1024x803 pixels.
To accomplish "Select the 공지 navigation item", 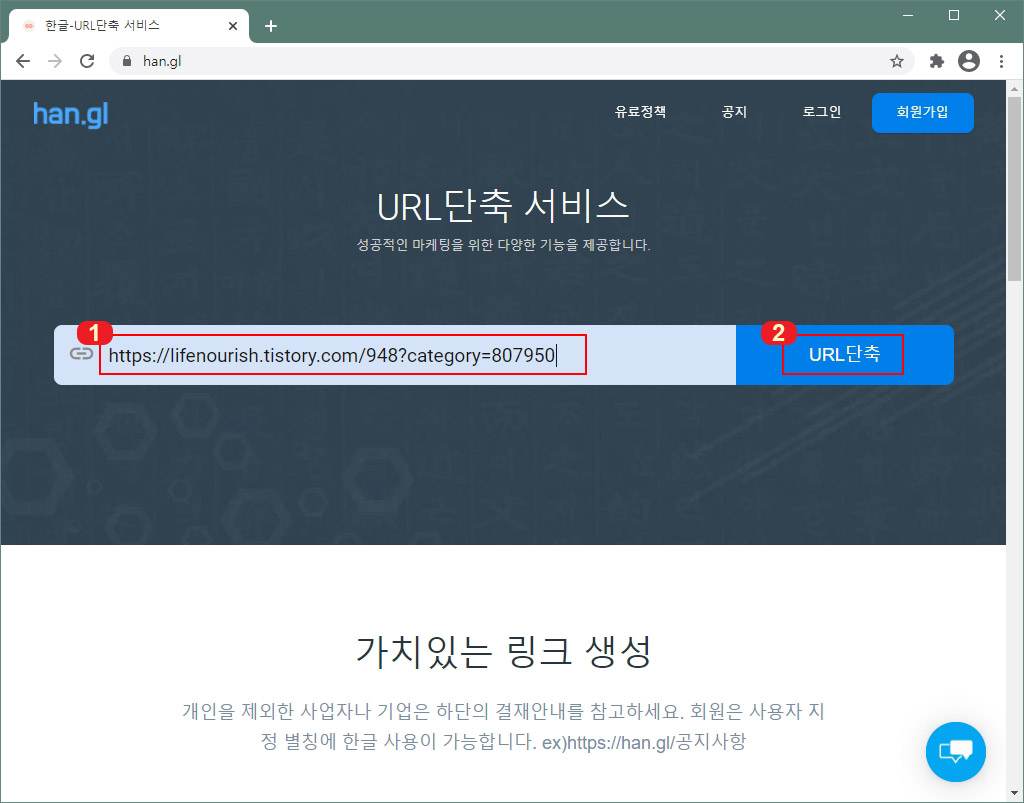I will tap(735, 113).
